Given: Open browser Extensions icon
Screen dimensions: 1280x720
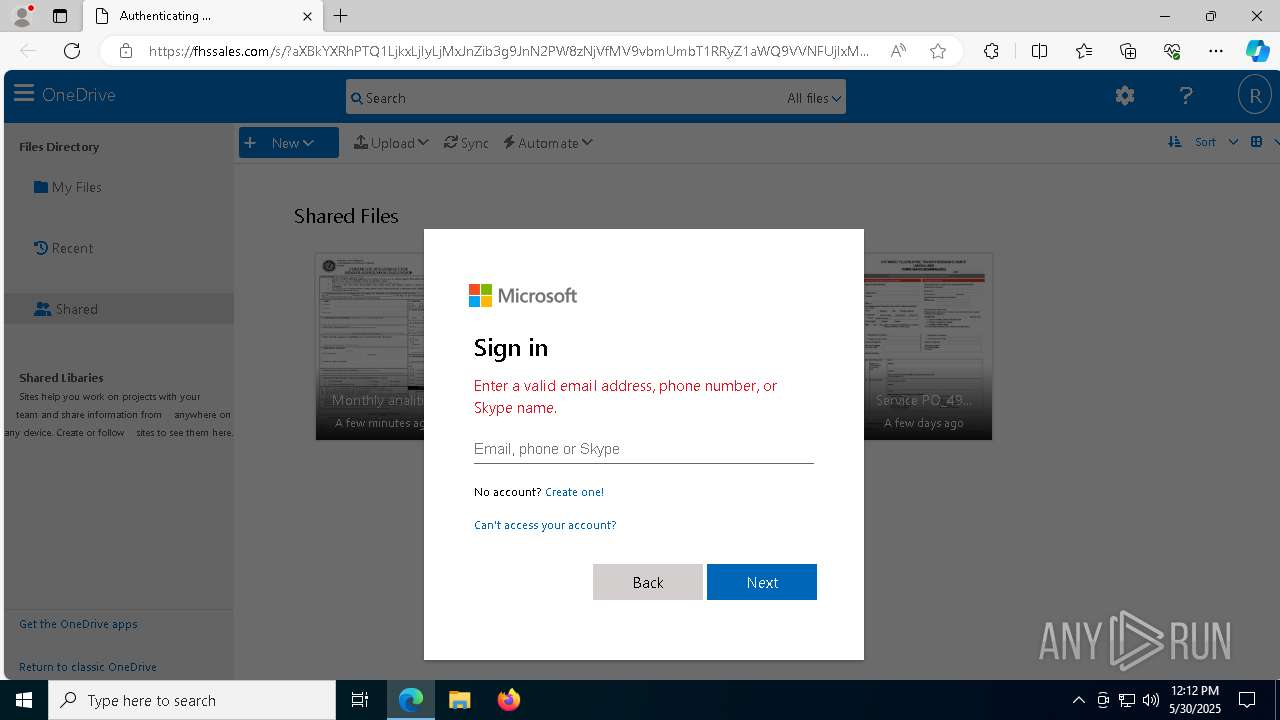Looking at the screenshot, I should point(991,51).
